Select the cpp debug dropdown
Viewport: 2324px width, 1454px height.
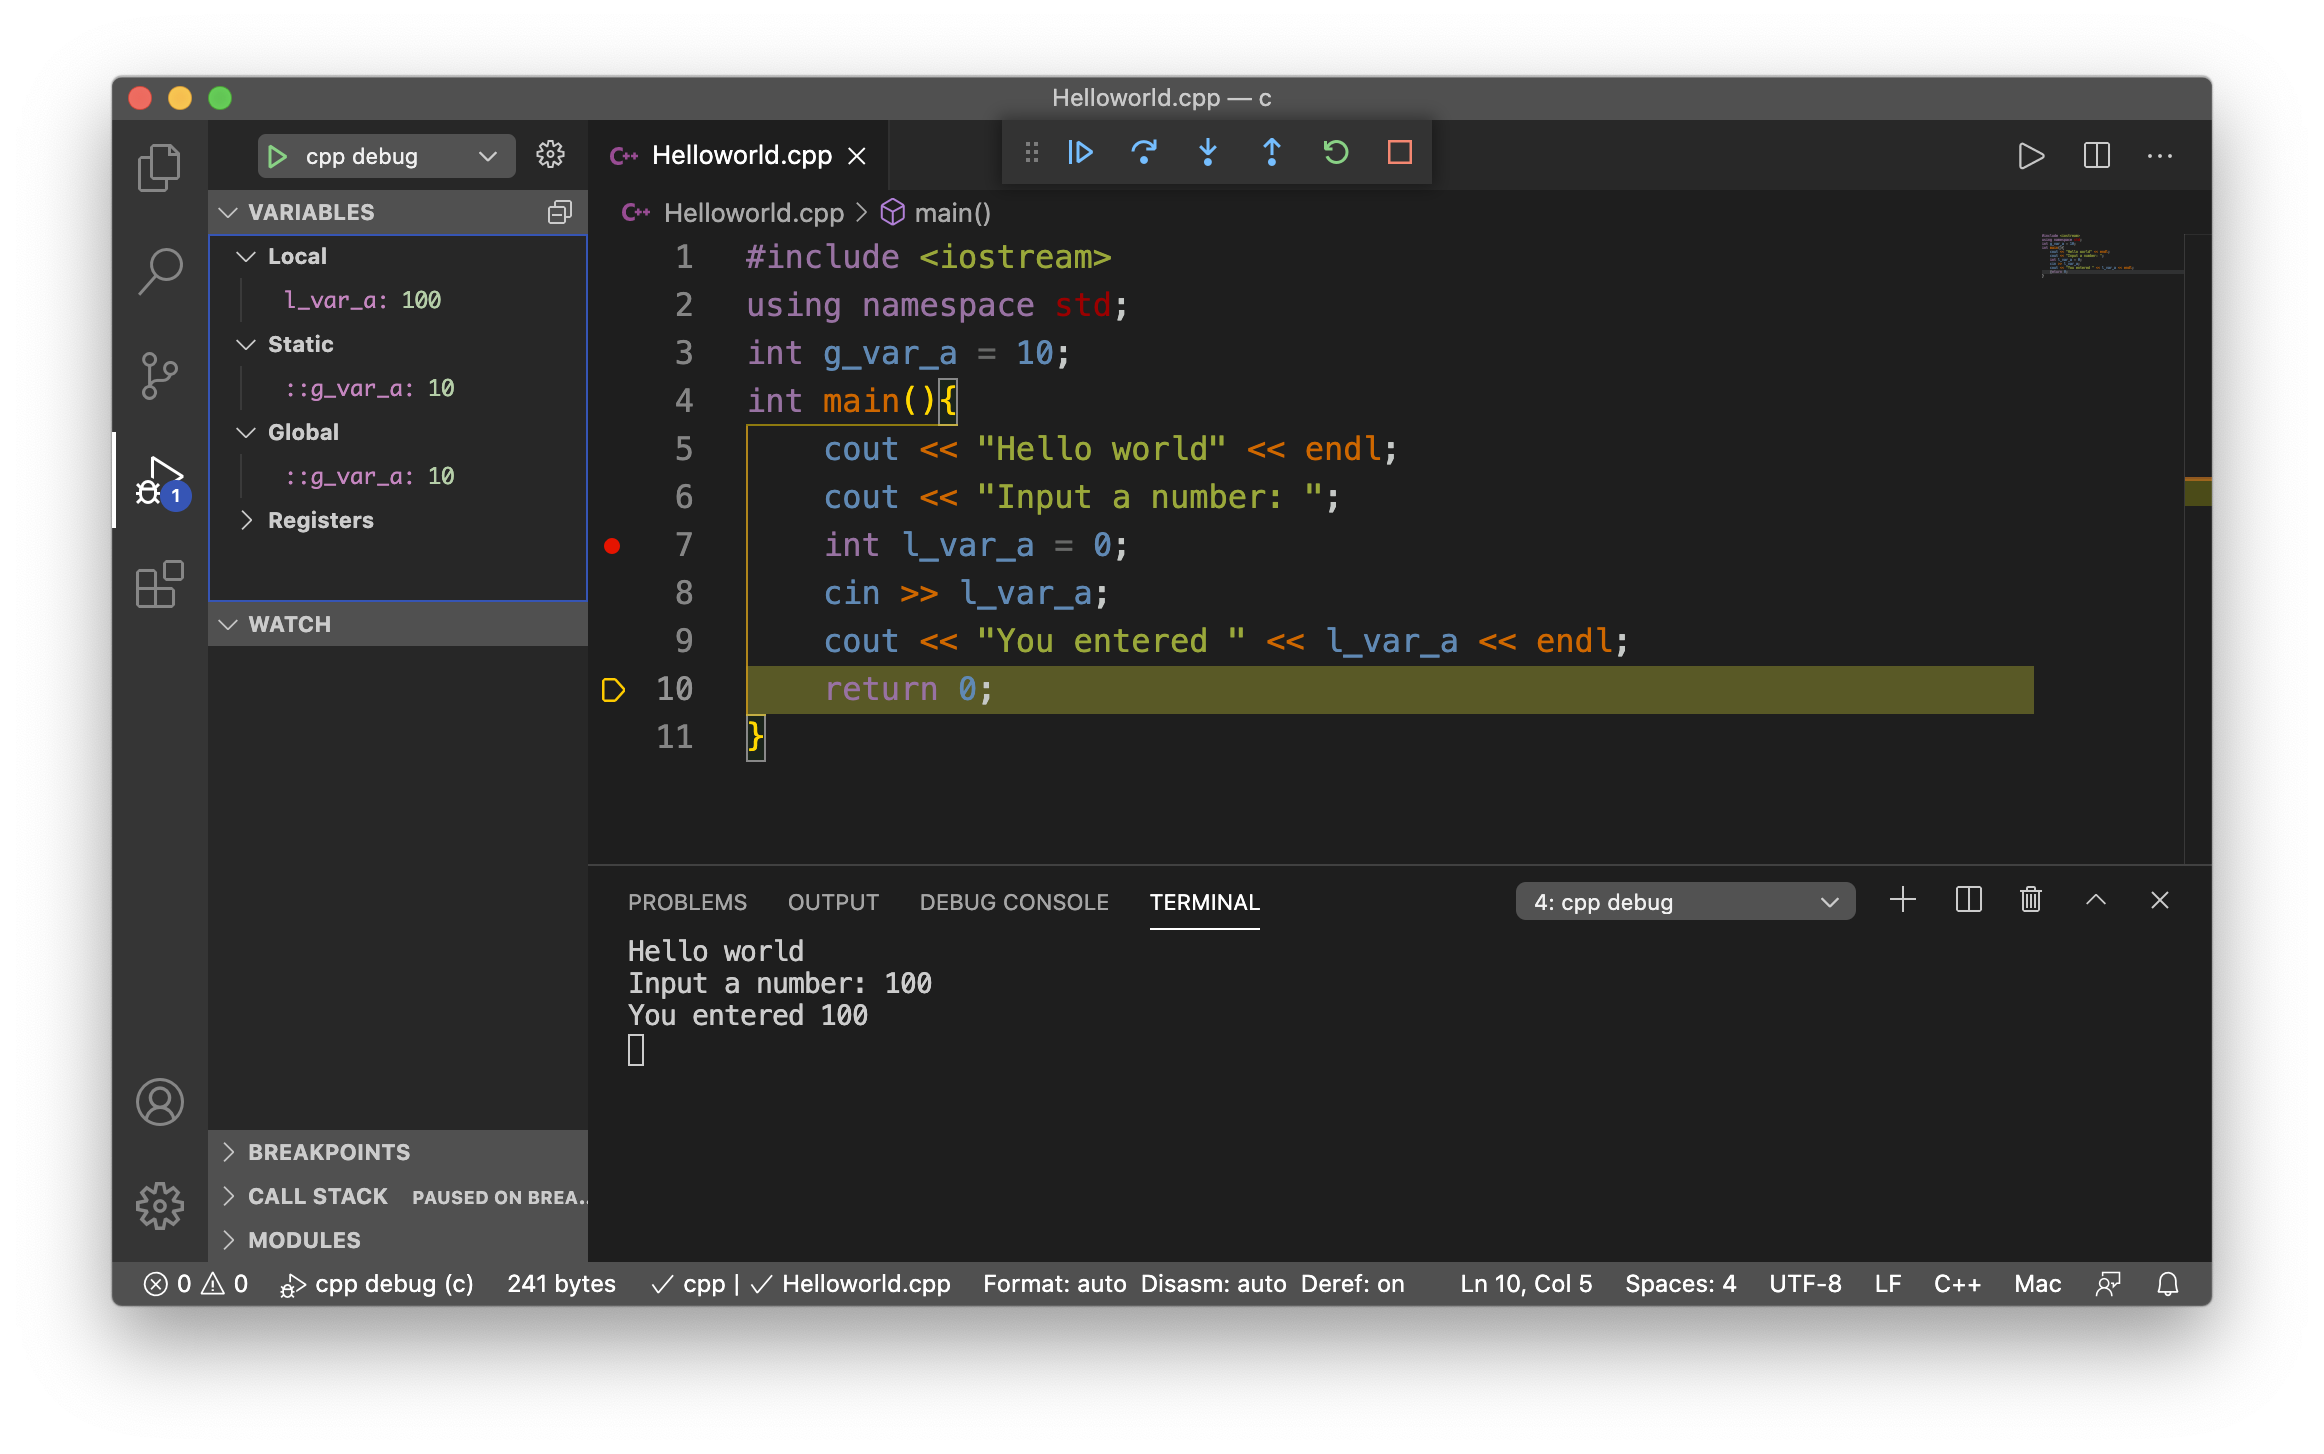[377, 154]
